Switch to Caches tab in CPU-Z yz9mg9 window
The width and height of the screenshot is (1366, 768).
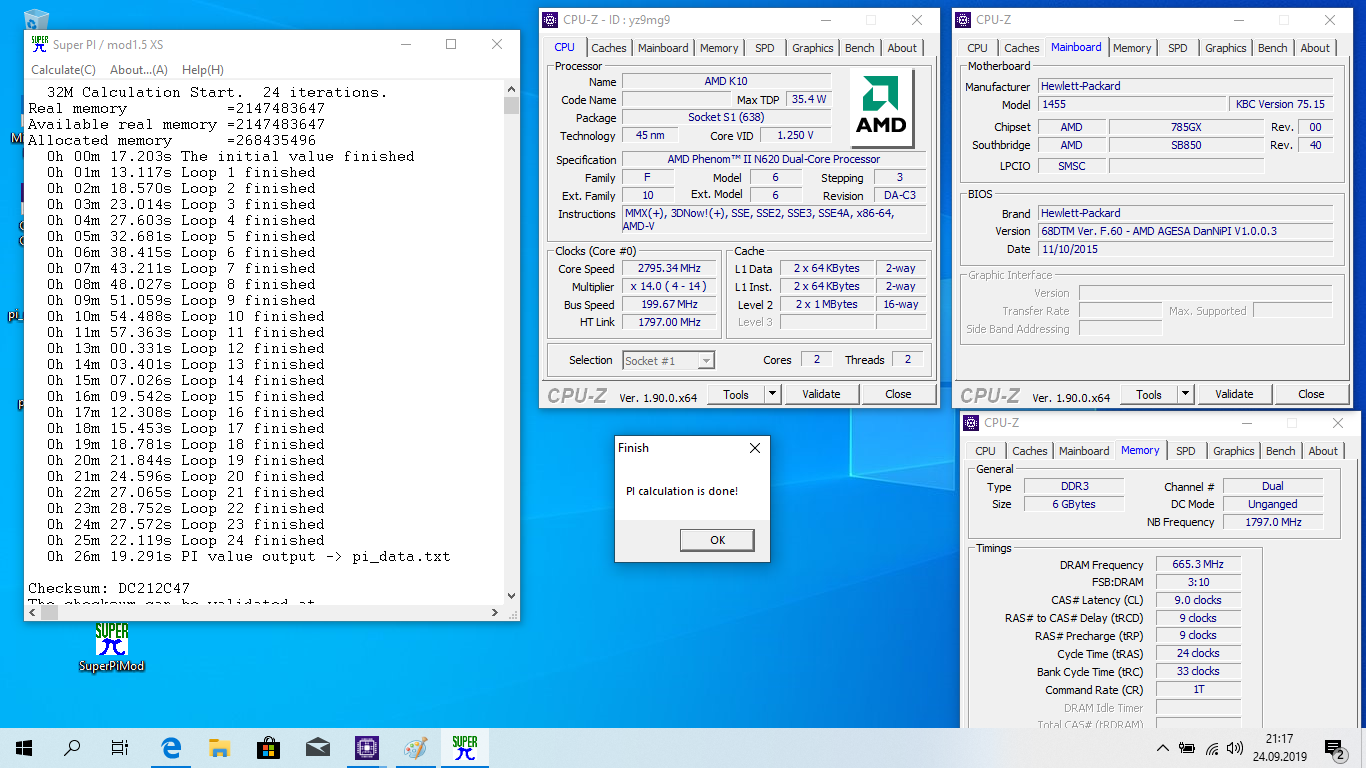coord(608,48)
